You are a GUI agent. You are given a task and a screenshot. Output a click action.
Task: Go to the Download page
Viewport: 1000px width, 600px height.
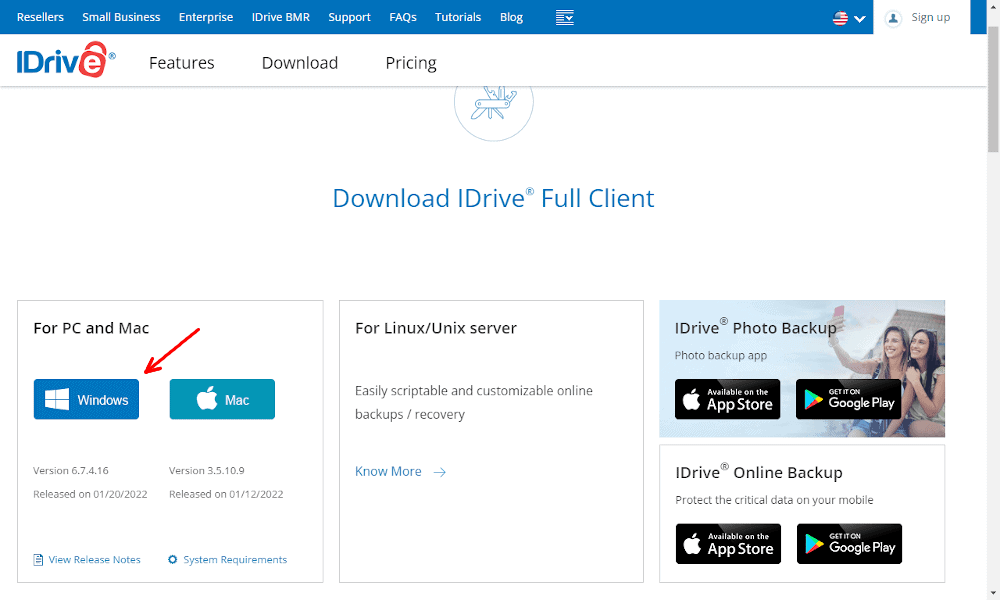coord(300,63)
